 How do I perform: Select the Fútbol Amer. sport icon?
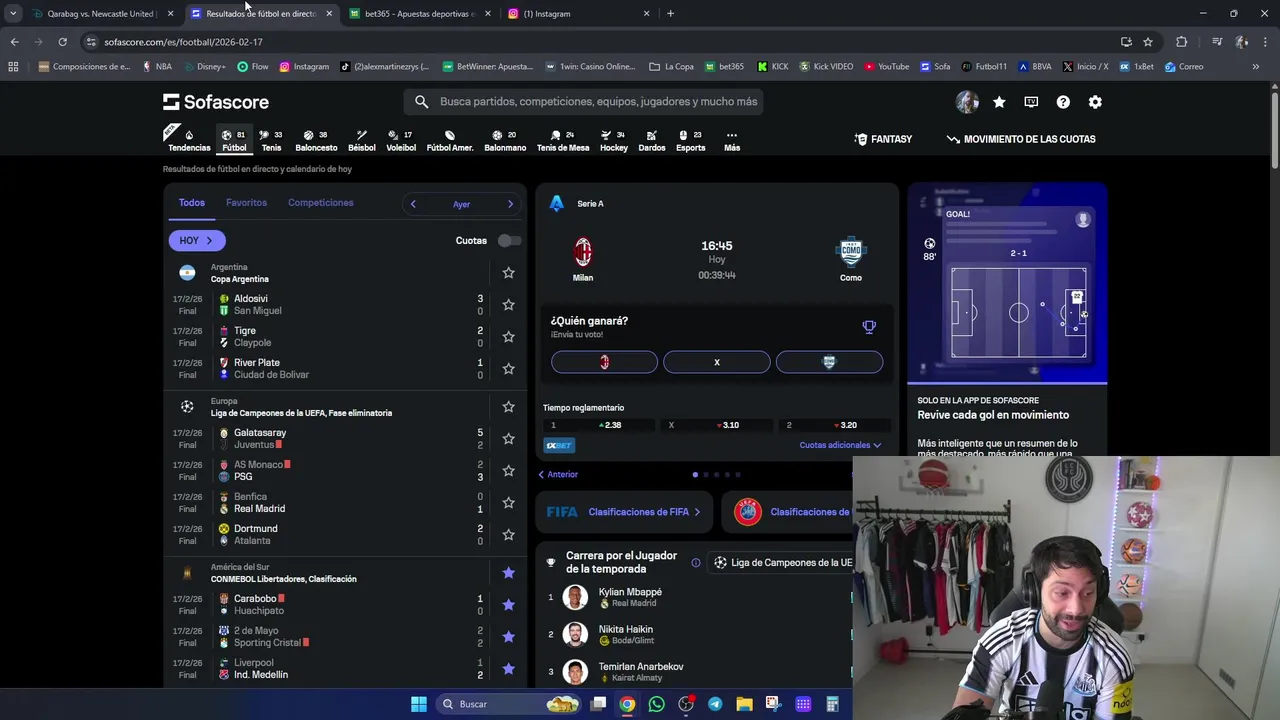coord(450,139)
